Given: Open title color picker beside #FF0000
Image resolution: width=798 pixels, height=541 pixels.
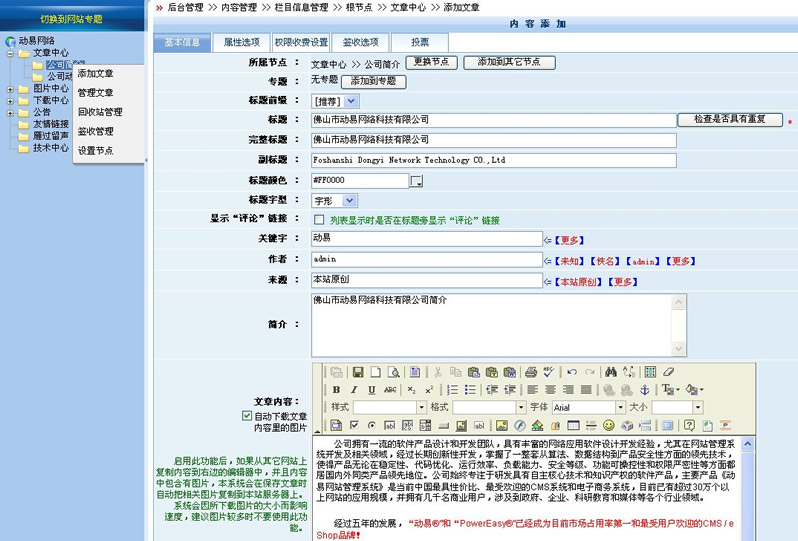Looking at the screenshot, I should click(416, 180).
